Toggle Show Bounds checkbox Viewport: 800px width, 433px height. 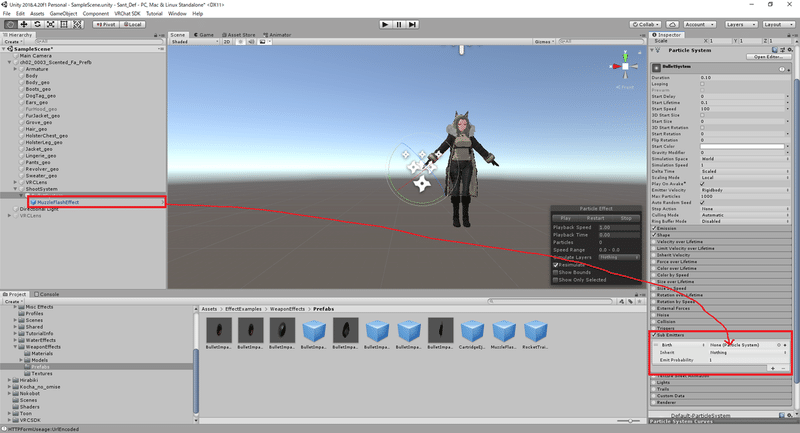point(556,272)
